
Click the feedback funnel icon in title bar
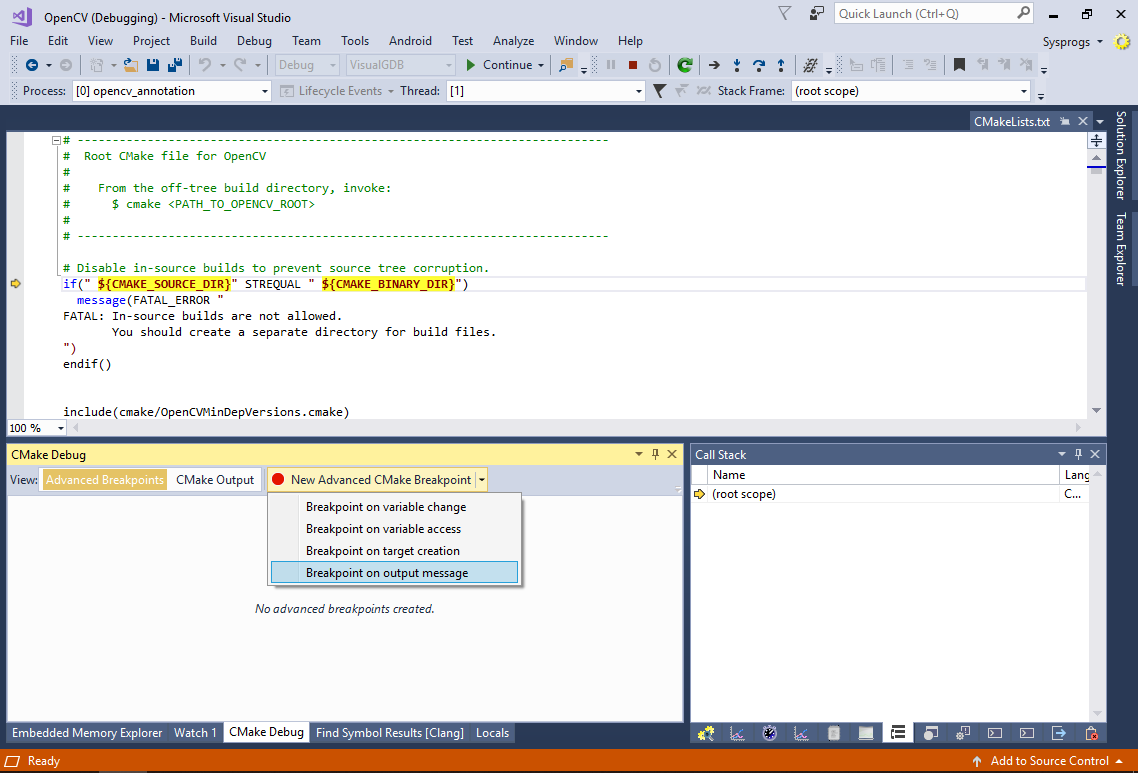785,13
